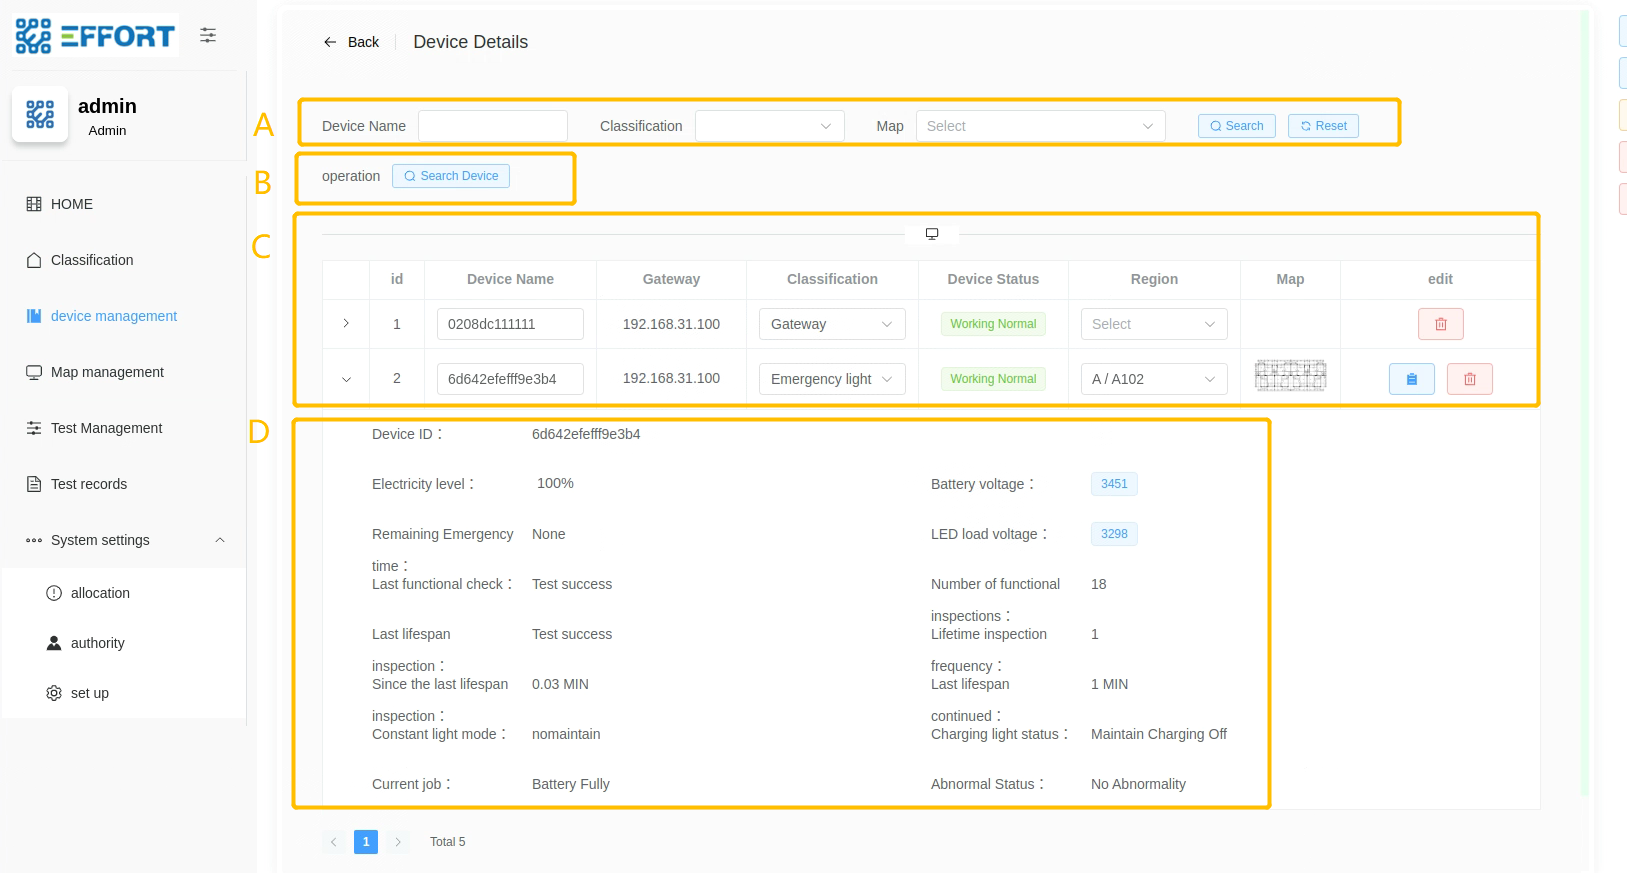This screenshot has height=873, width=1627.
Task: Click the red delete icon for device 0208dc111111
Action: [1440, 324]
